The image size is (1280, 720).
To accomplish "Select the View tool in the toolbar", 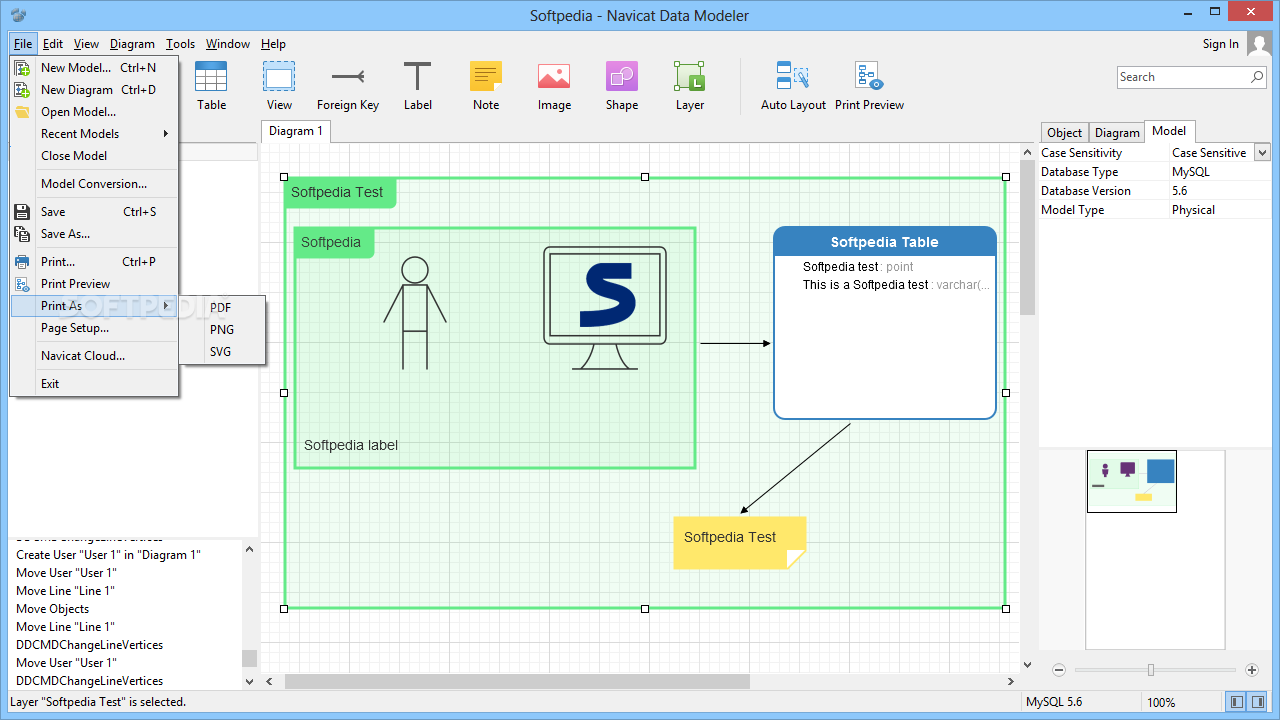I will pyautogui.click(x=279, y=85).
